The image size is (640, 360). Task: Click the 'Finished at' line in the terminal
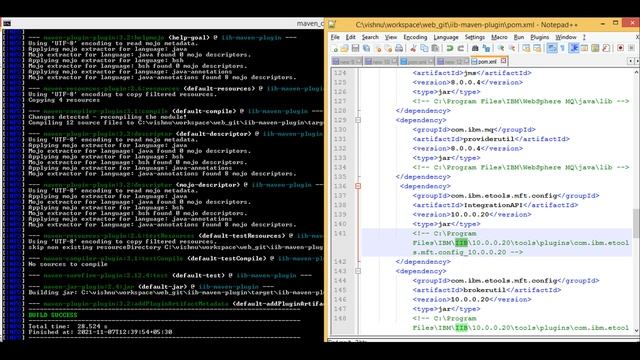pyautogui.click(x=100, y=332)
